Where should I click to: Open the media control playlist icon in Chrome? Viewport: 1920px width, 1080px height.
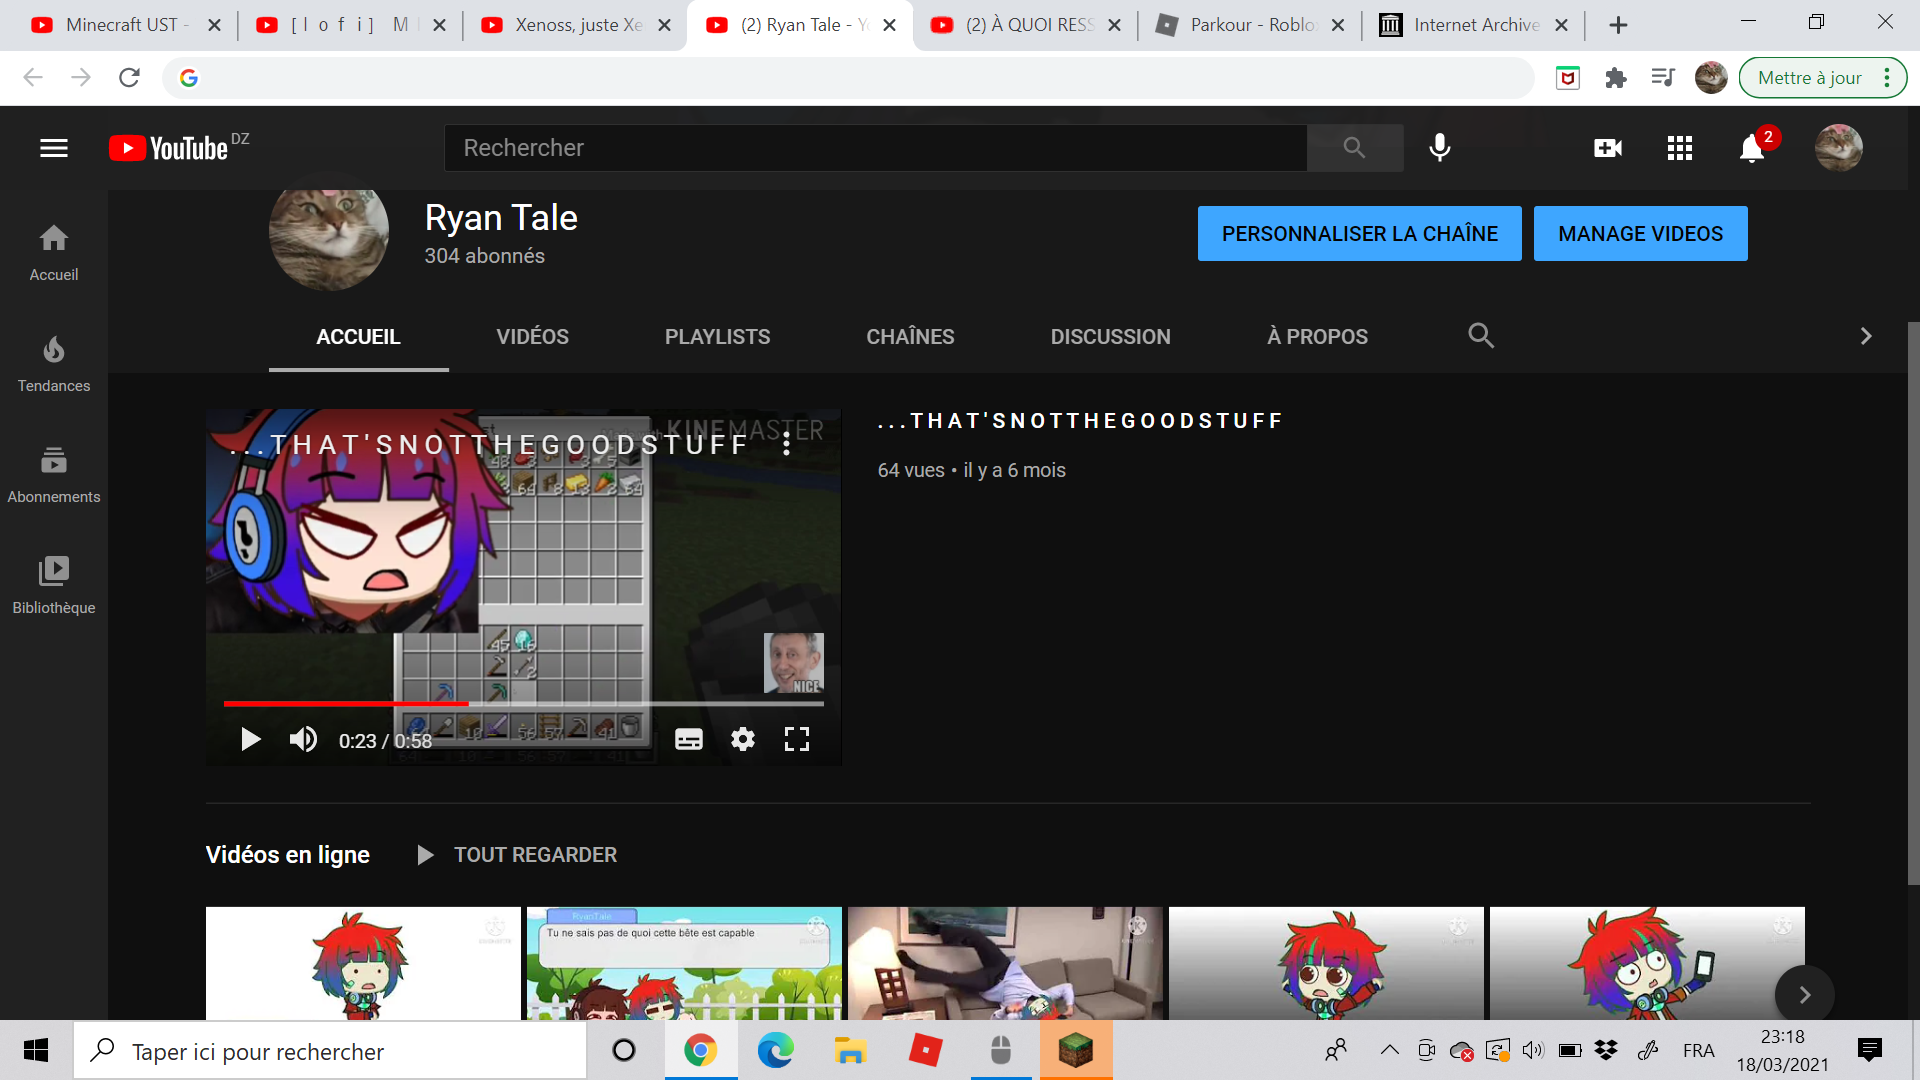(x=1663, y=78)
